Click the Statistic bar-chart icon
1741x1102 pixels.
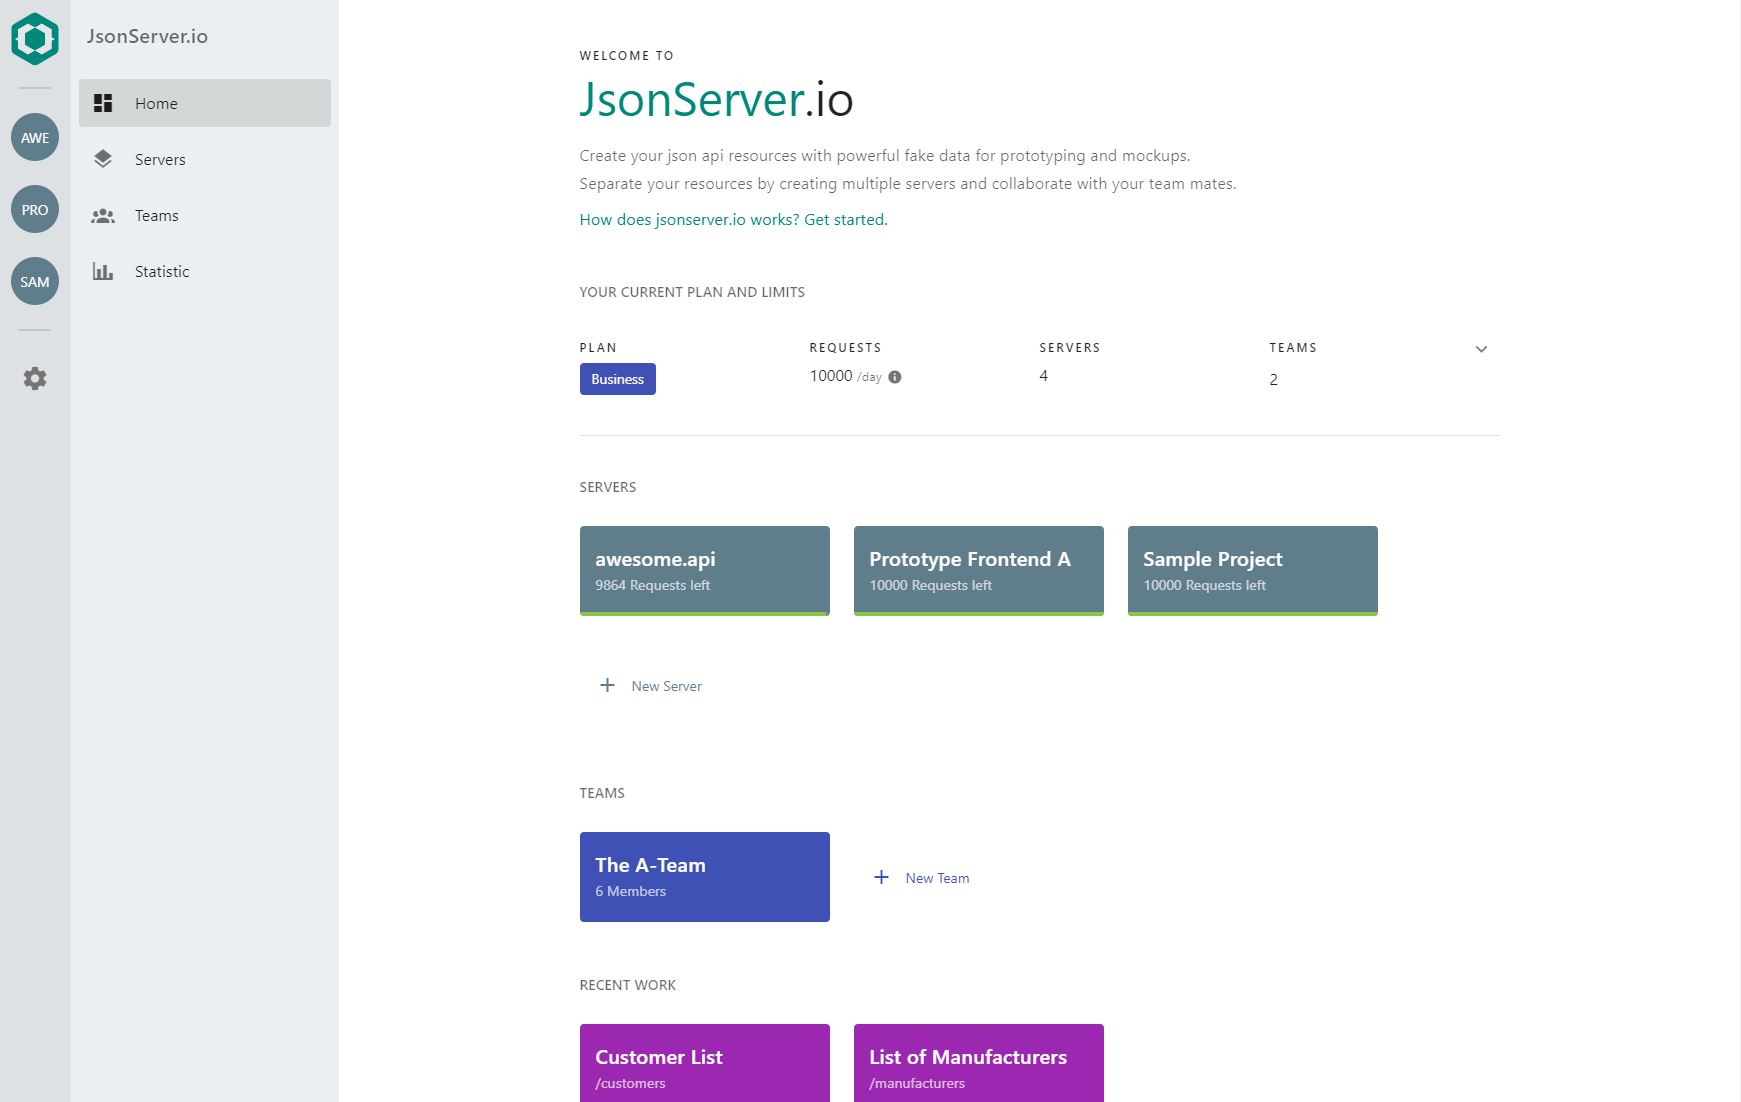104,271
